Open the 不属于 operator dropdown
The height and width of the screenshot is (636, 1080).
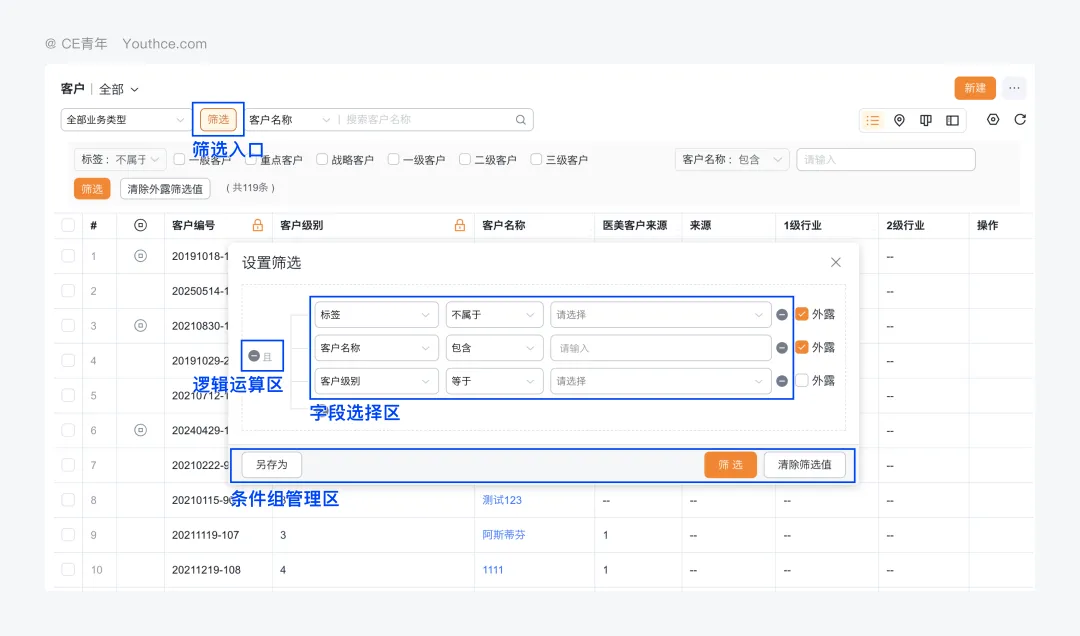pyautogui.click(x=494, y=314)
